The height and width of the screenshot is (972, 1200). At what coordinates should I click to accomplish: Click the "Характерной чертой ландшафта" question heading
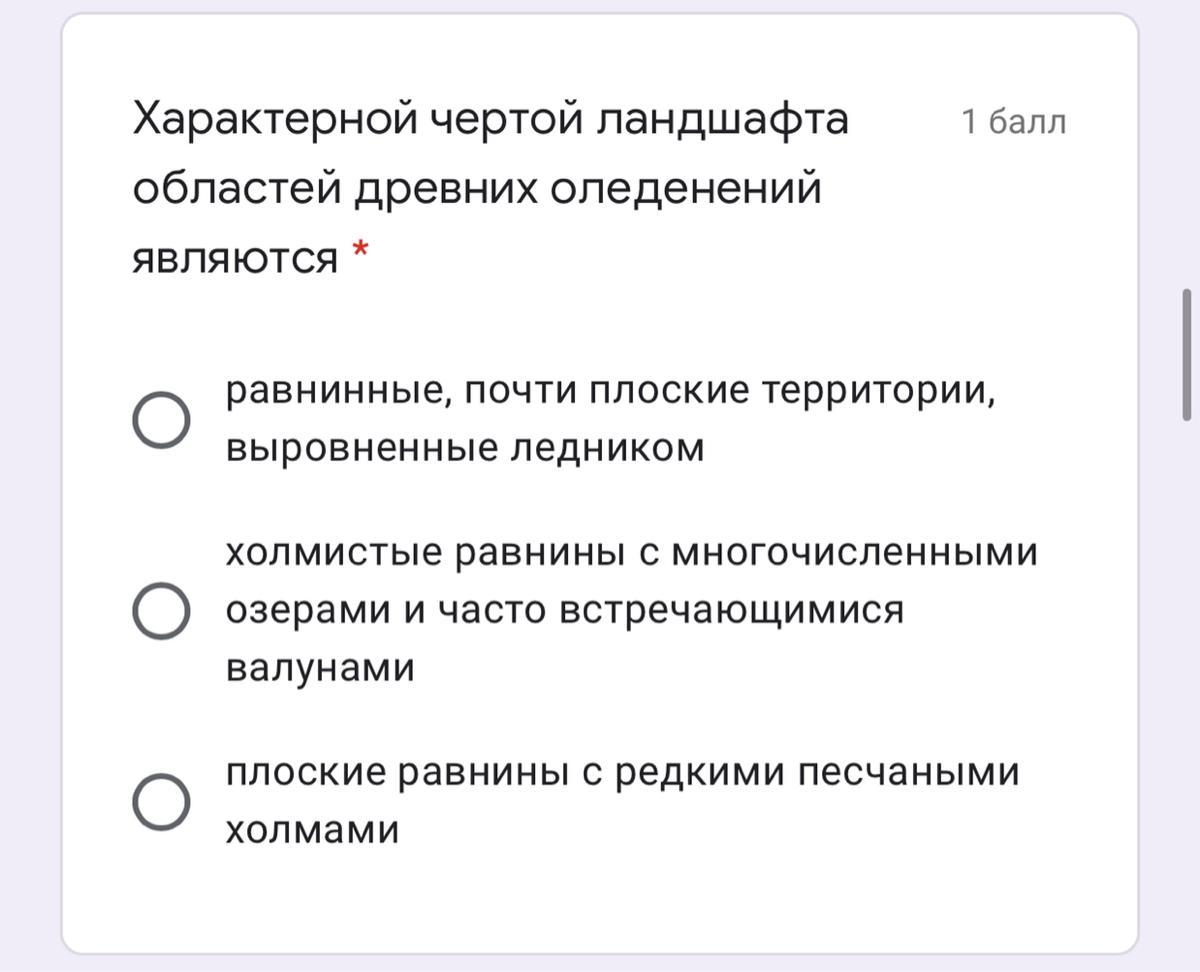point(491,122)
